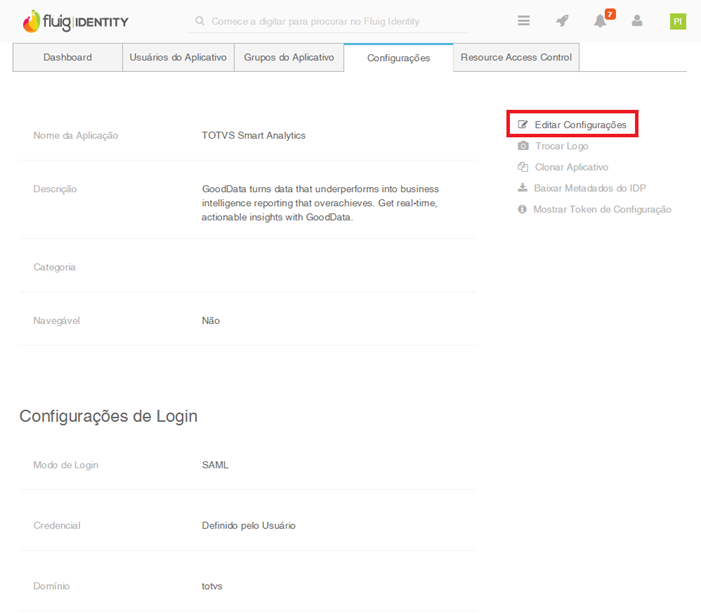Click the totvs domain value

click(x=212, y=586)
